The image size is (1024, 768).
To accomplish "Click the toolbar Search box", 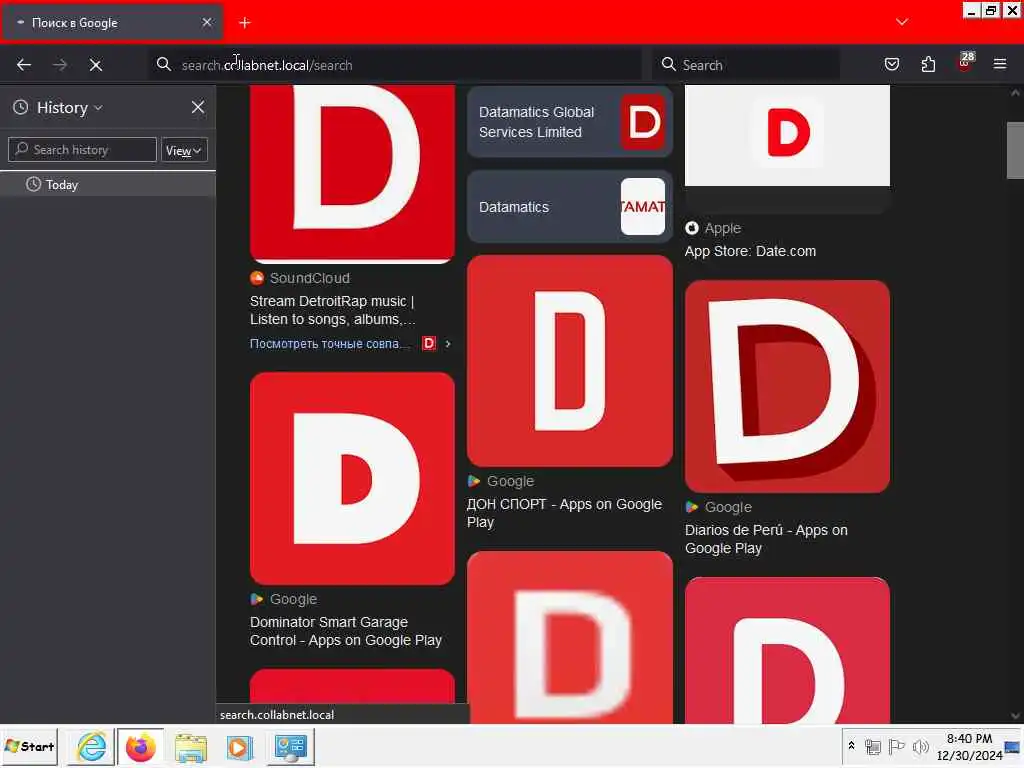I will (746, 65).
